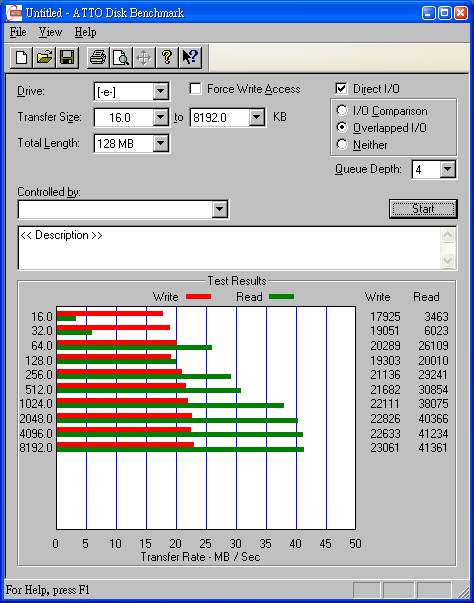Click the Print toolbar icon
The image size is (474, 603).
[x=98, y=58]
